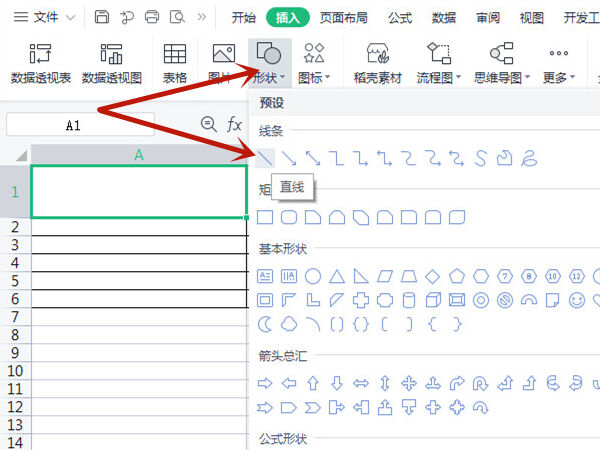Select the 直线 line shape
The image size is (600, 450).
tap(265, 158)
